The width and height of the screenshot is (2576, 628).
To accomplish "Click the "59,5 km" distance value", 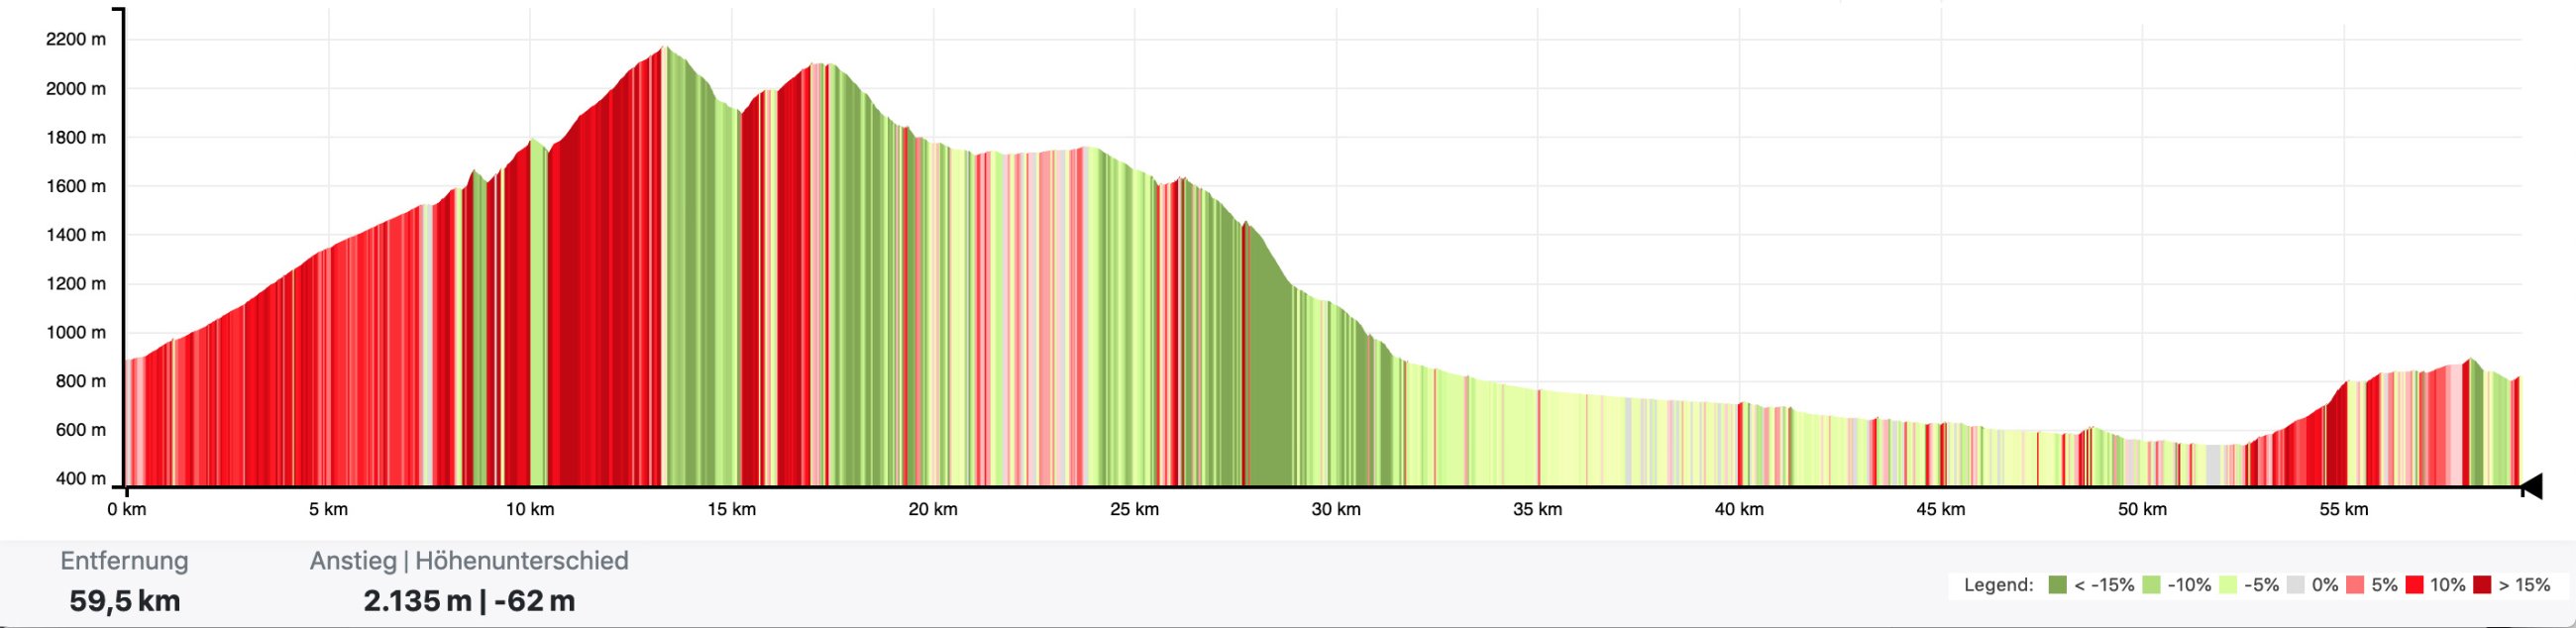I will pos(125,601).
